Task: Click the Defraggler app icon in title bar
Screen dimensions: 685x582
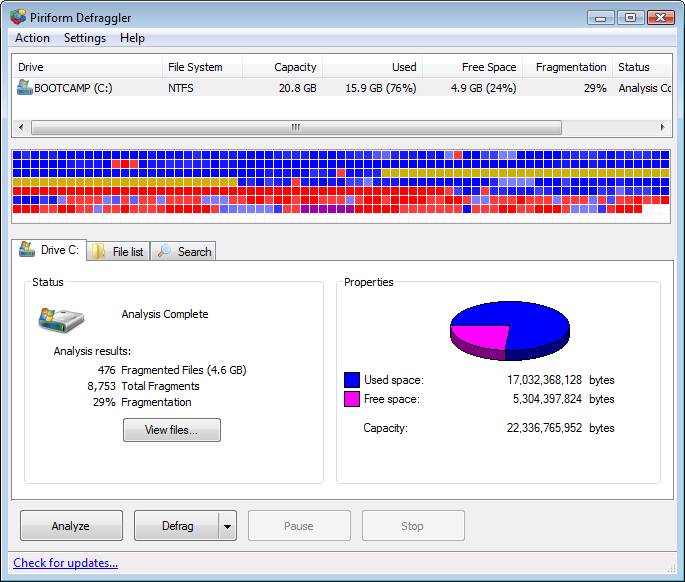Action: click(x=18, y=17)
